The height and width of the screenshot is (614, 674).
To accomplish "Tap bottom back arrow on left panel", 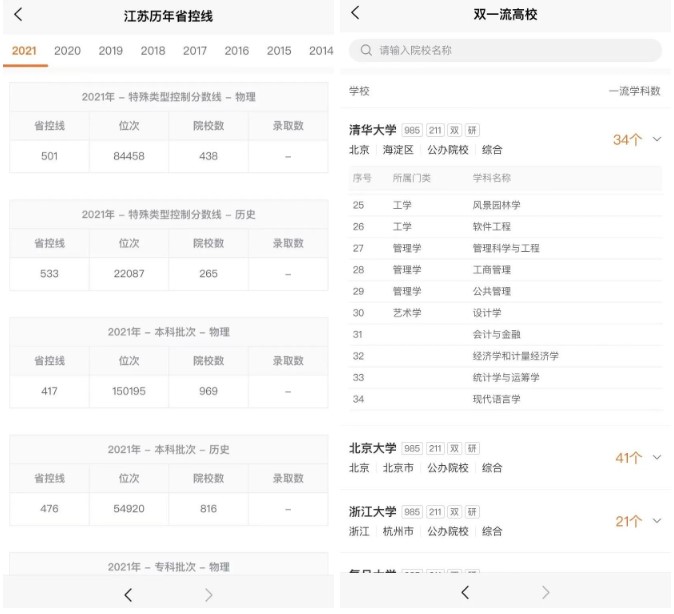I will (128, 595).
